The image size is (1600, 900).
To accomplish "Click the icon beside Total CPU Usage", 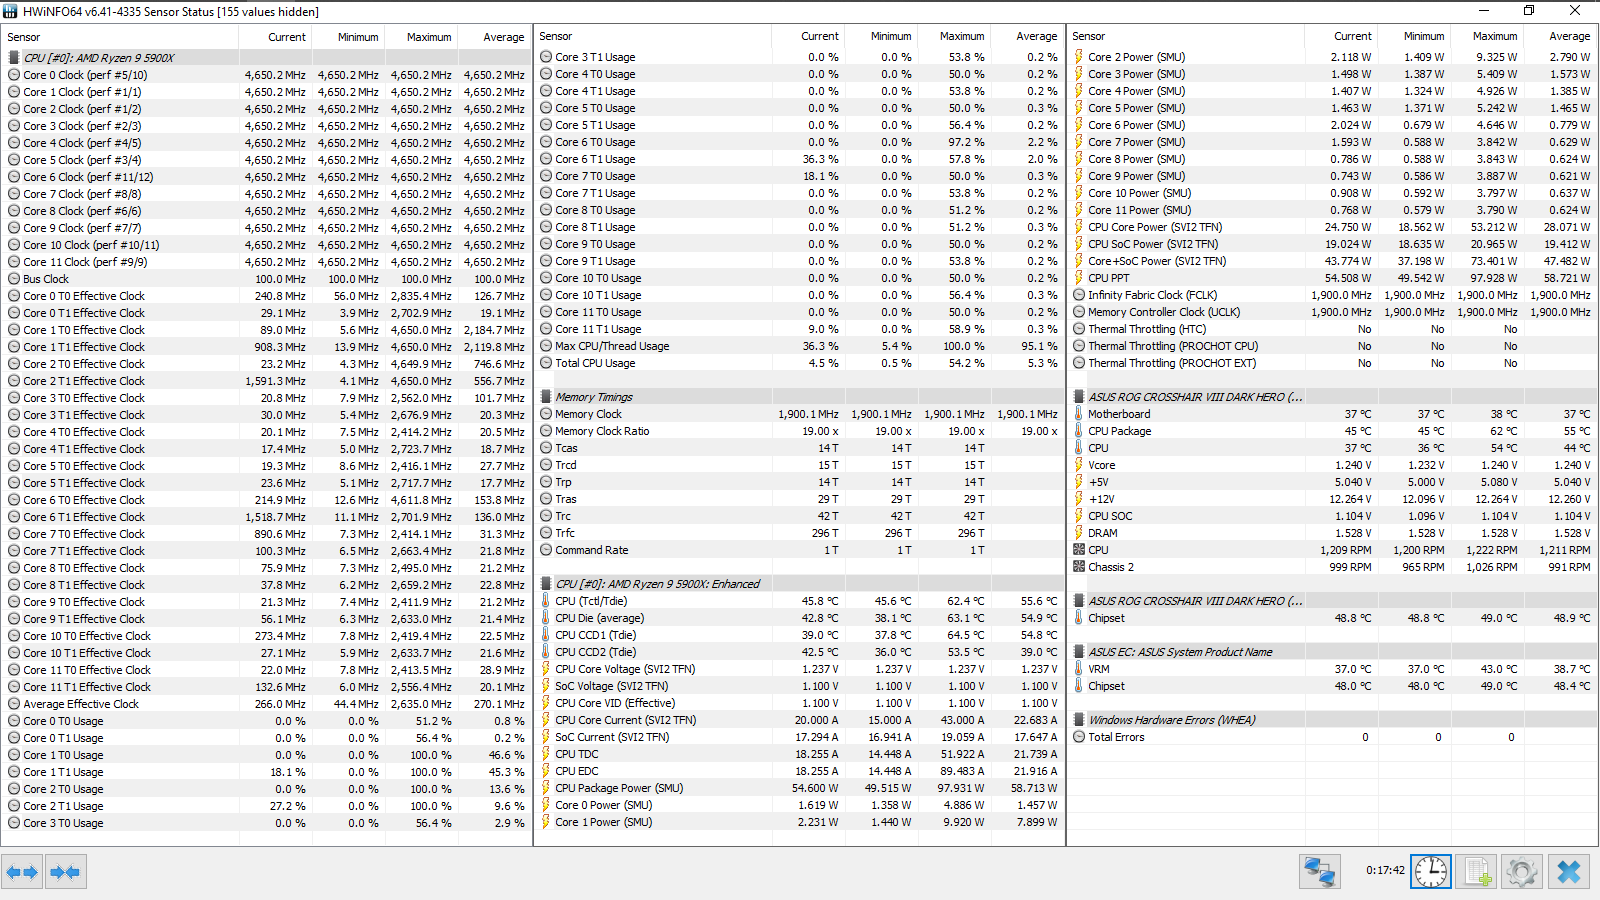I will (x=546, y=363).
